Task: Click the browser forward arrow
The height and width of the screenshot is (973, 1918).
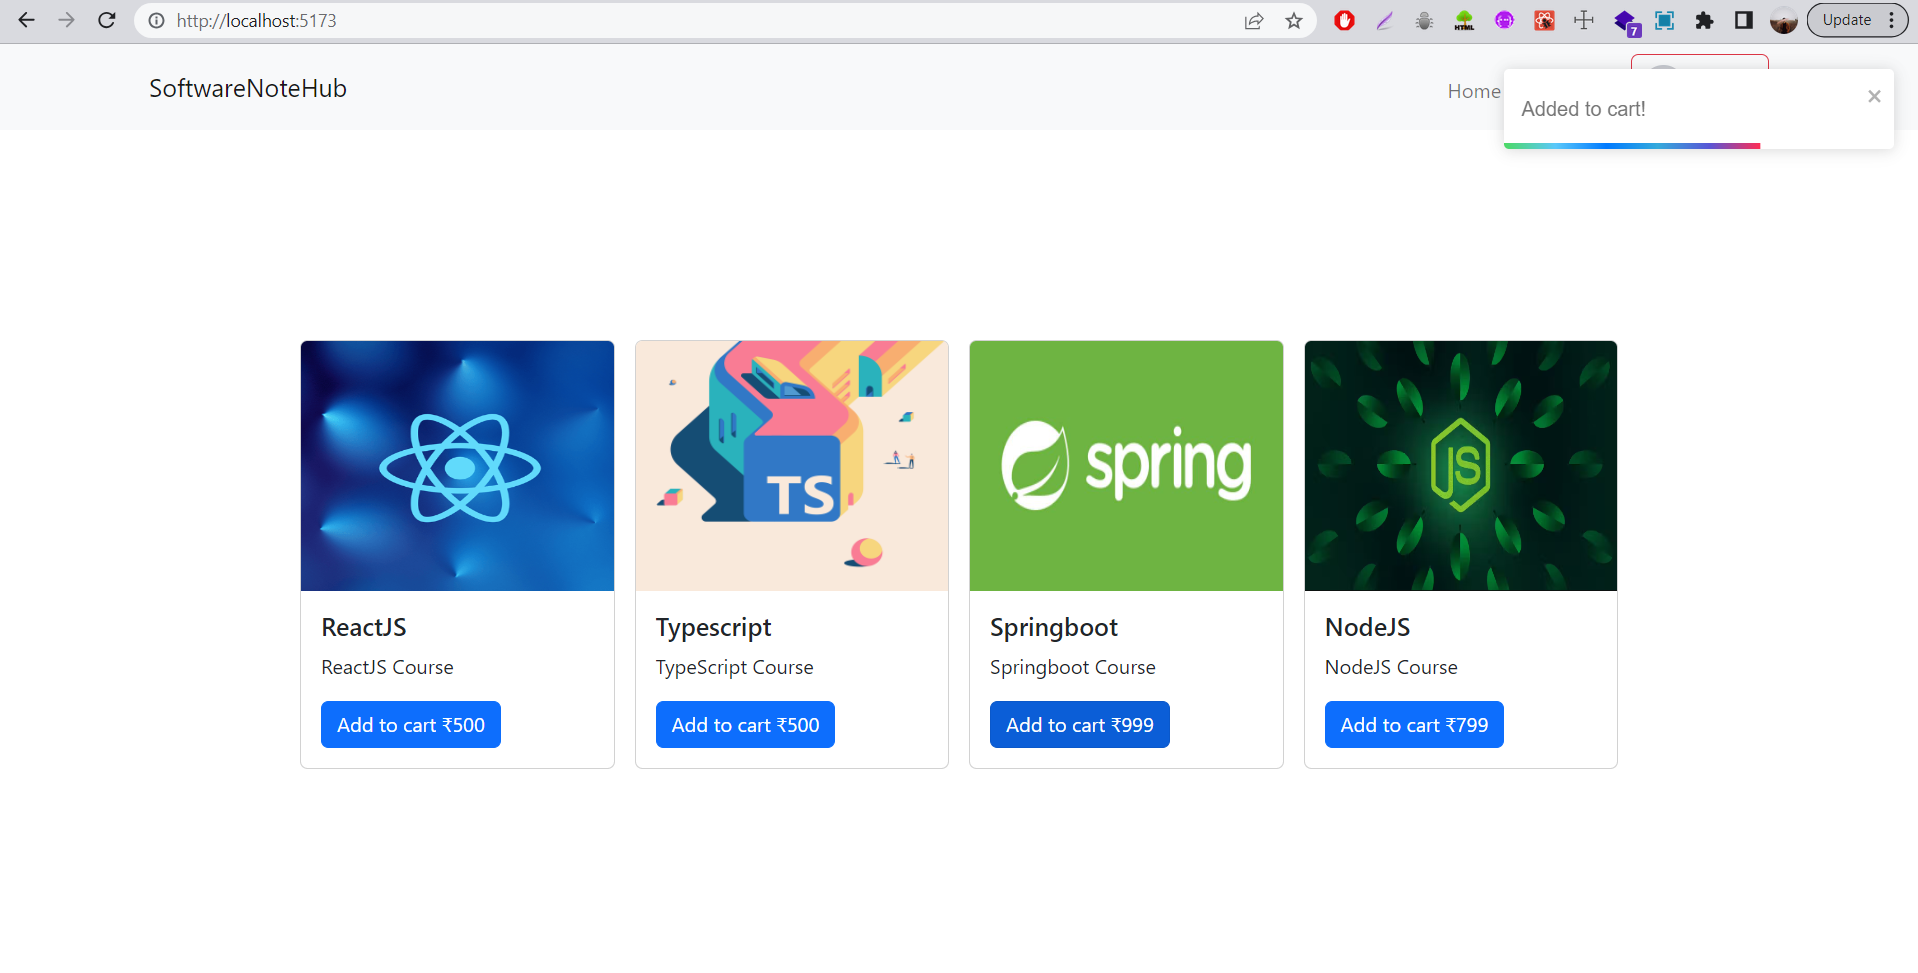Action: (x=67, y=20)
